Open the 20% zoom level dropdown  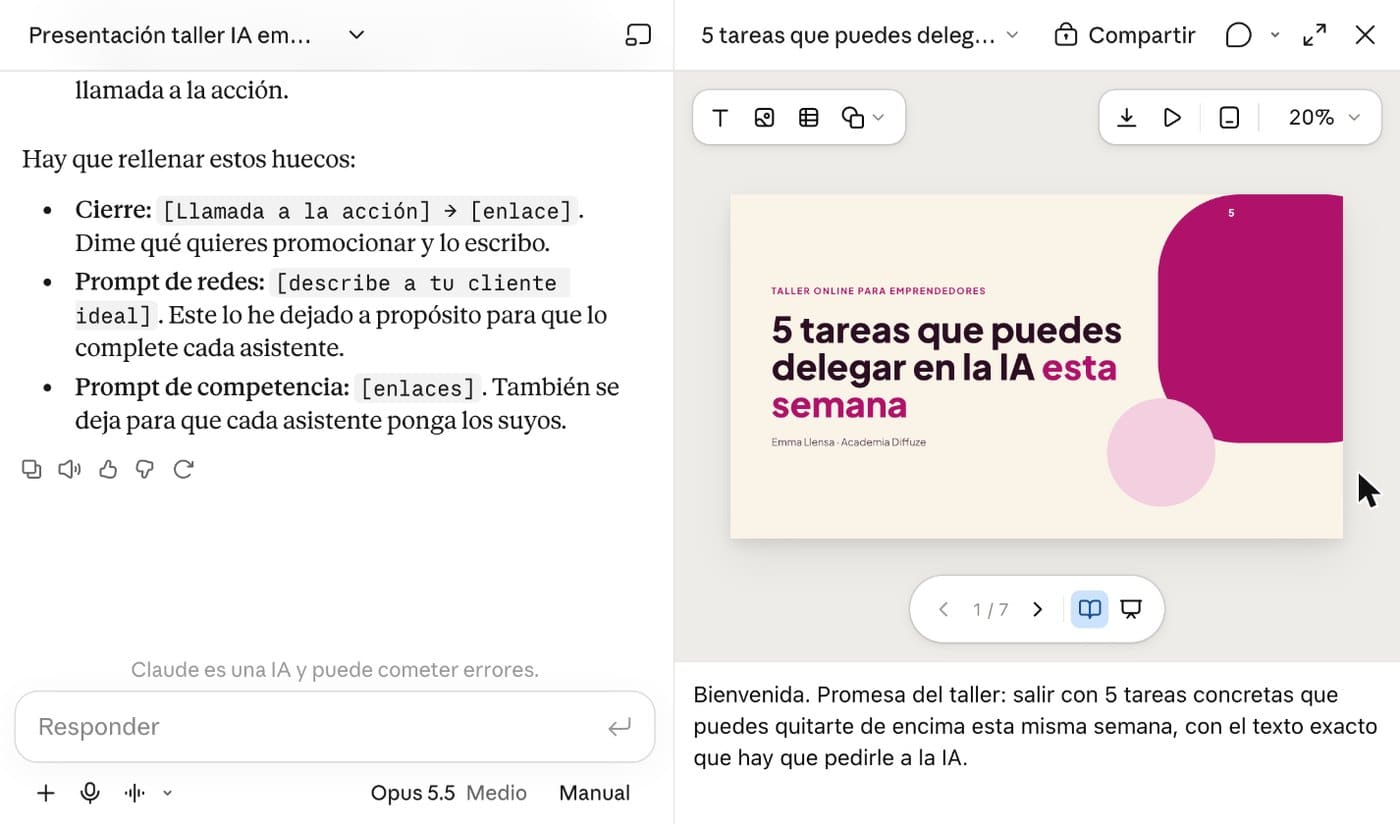pyautogui.click(x=1324, y=118)
